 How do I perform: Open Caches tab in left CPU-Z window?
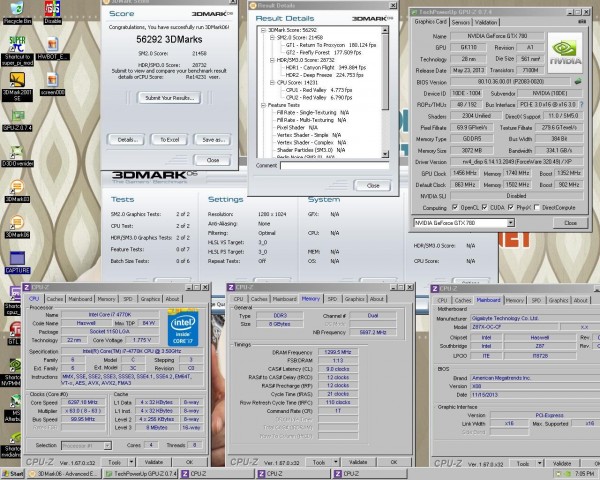pyautogui.click(x=55, y=299)
